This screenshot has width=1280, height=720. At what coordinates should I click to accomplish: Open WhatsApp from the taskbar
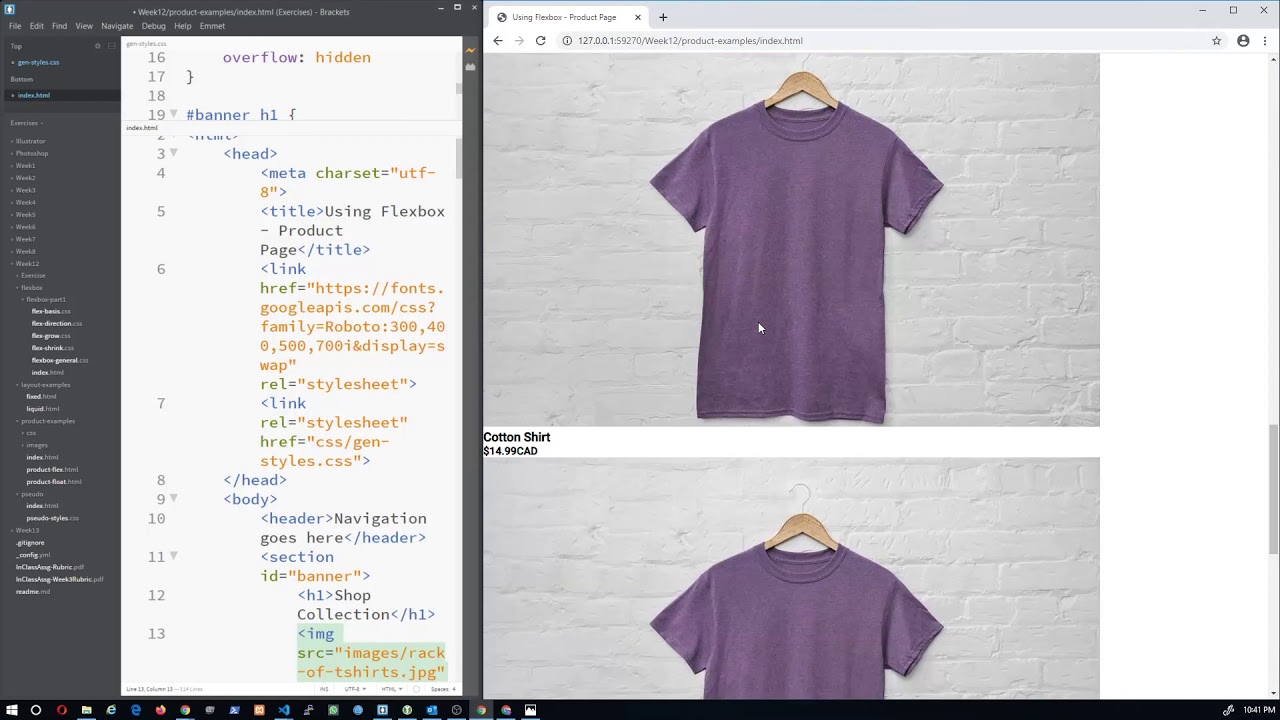pyautogui.click(x=333, y=710)
